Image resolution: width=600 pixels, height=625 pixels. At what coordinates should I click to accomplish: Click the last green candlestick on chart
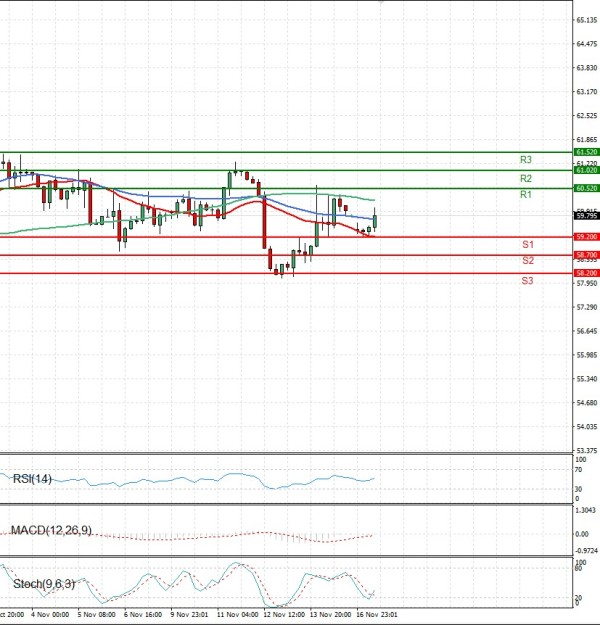click(x=375, y=220)
